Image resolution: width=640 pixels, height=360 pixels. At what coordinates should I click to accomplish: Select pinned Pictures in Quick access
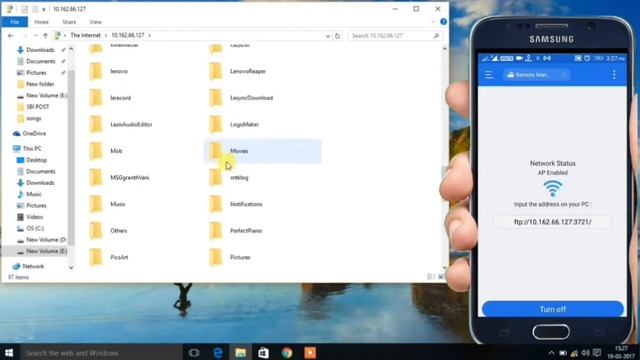tap(36, 73)
